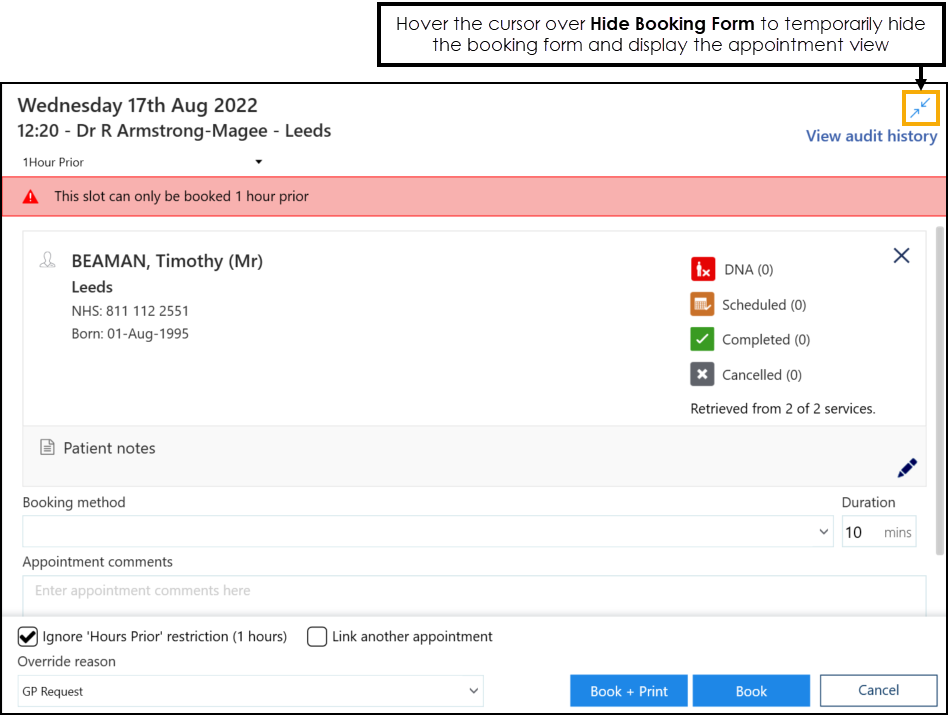
Task: Open the 1Hour Prior slot type dropdown
Action: click(142, 162)
